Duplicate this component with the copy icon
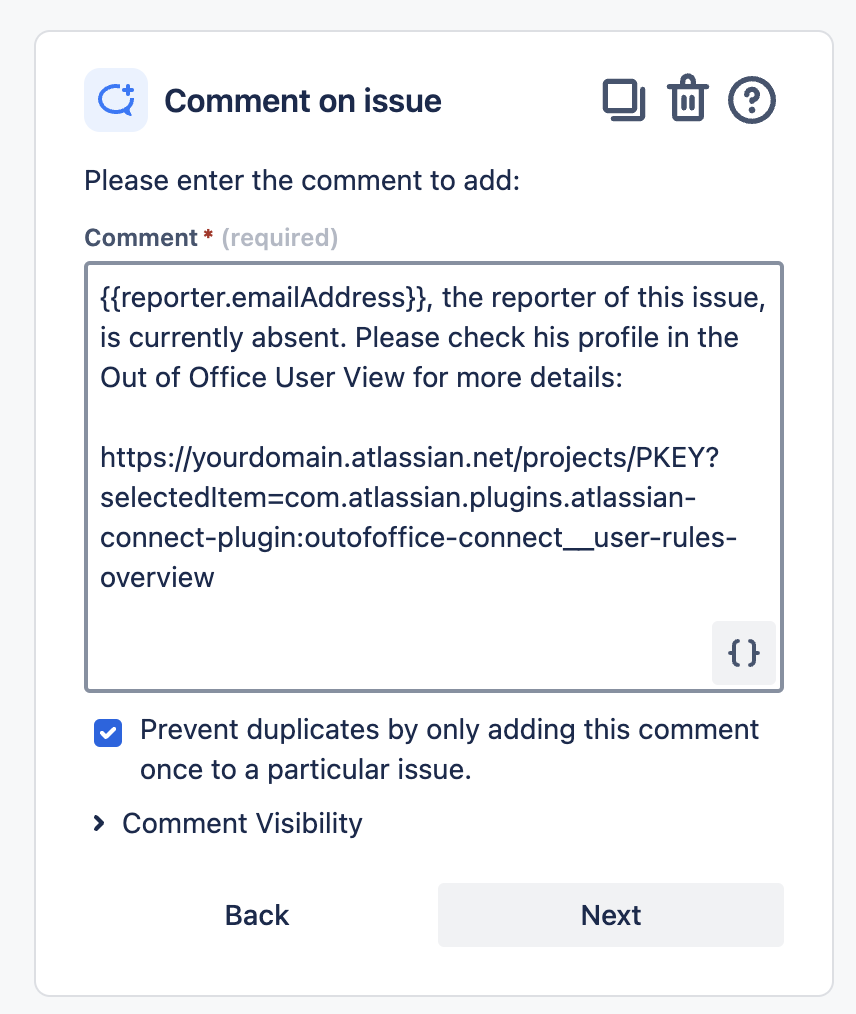 tap(624, 100)
